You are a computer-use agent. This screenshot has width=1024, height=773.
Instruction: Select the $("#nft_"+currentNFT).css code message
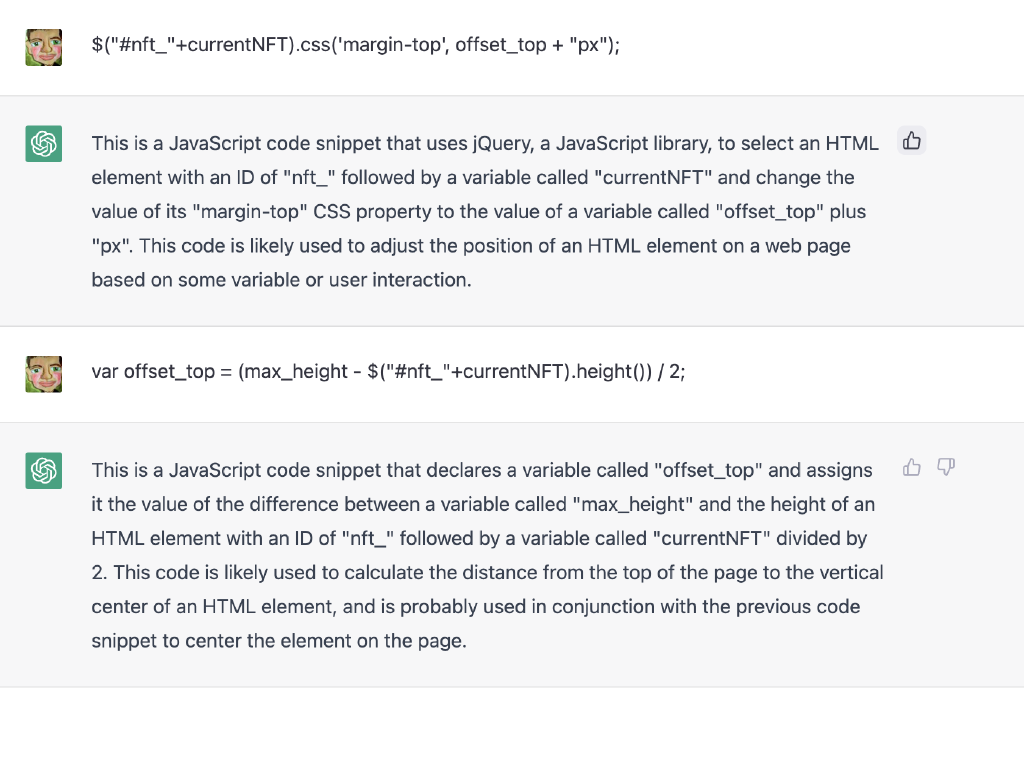tap(355, 44)
